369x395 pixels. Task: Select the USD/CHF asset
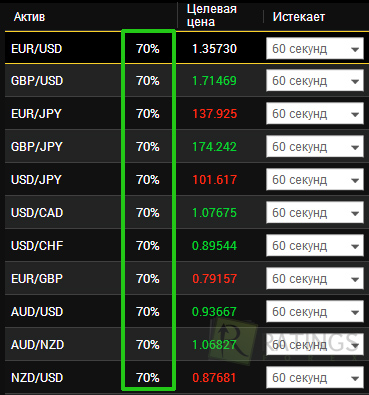(x=37, y=246)
